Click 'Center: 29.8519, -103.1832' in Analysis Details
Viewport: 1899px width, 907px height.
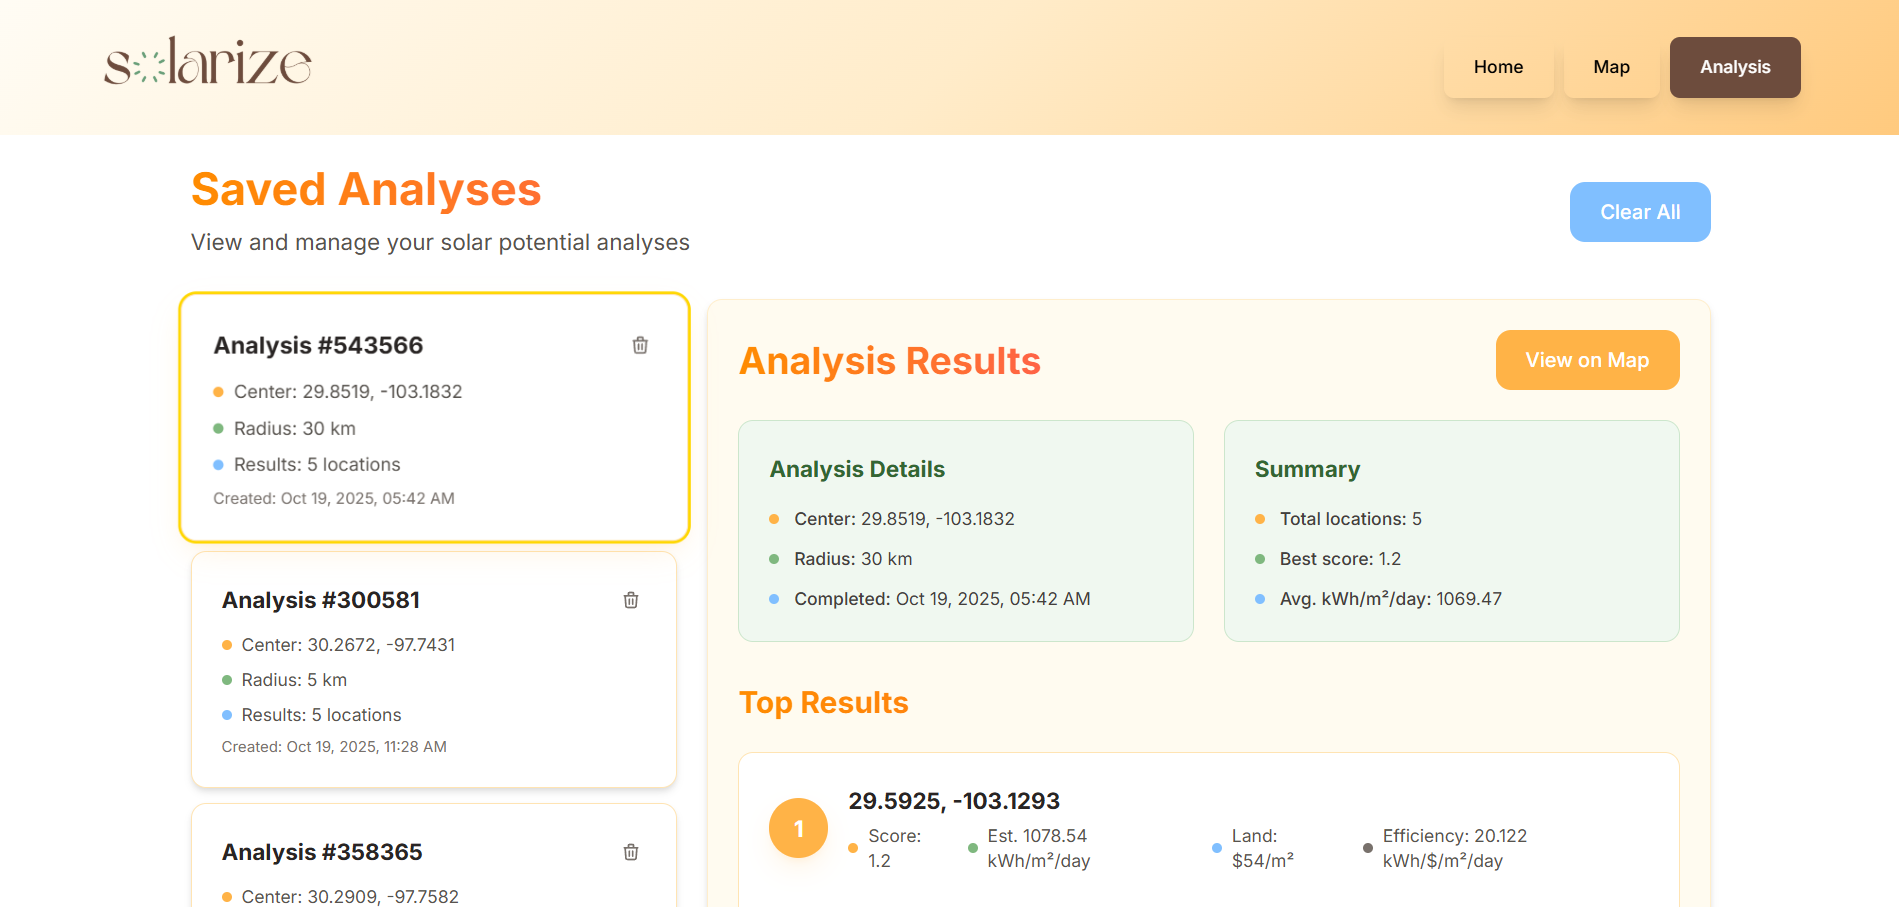click(904, 519)
